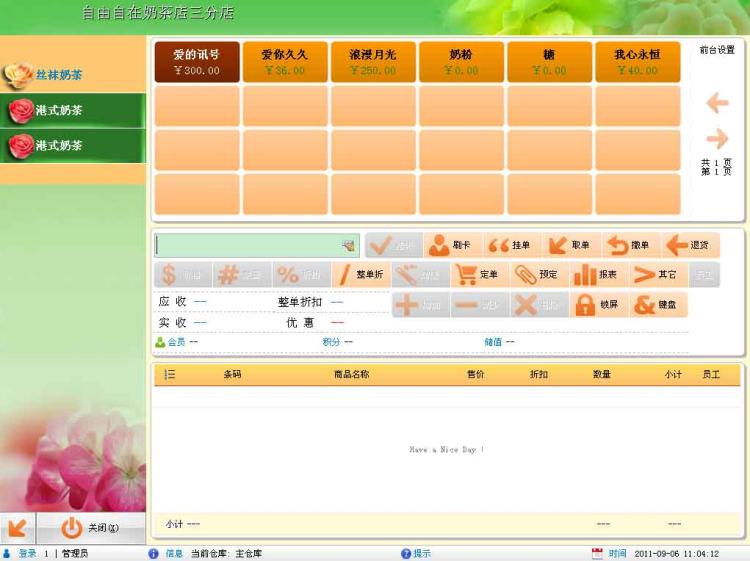The width and height of the screenshot is (750, 561).
Task: Click the 其它 other functions button
Action: point(658,275)
